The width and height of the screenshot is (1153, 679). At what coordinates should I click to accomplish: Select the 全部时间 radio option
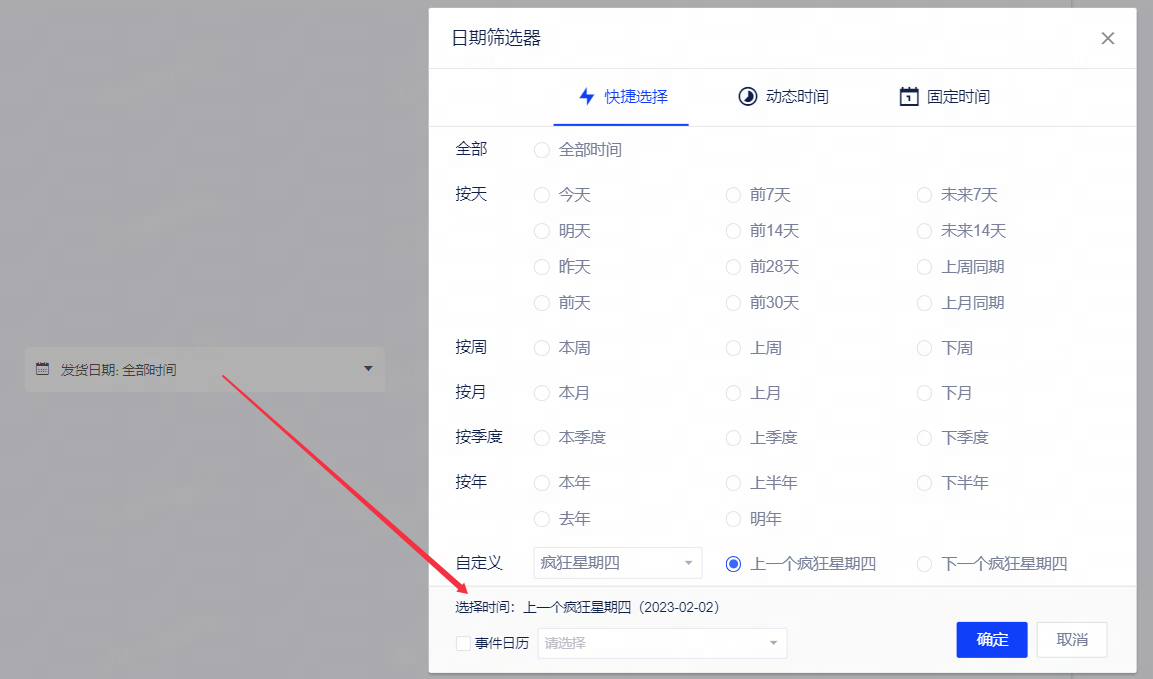click(x=542, y=150)
